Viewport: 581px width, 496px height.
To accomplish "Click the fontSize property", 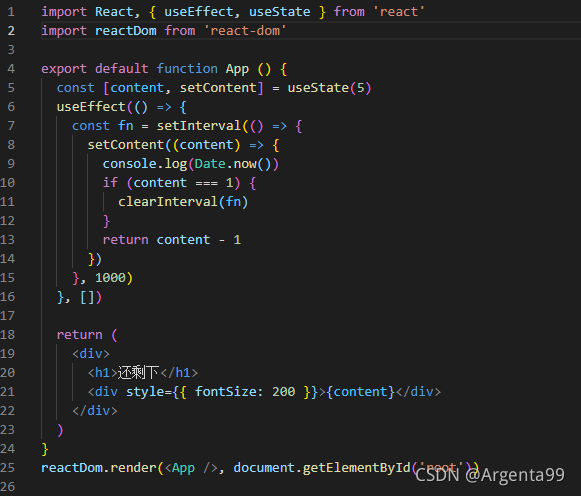I will click(226, 392).
